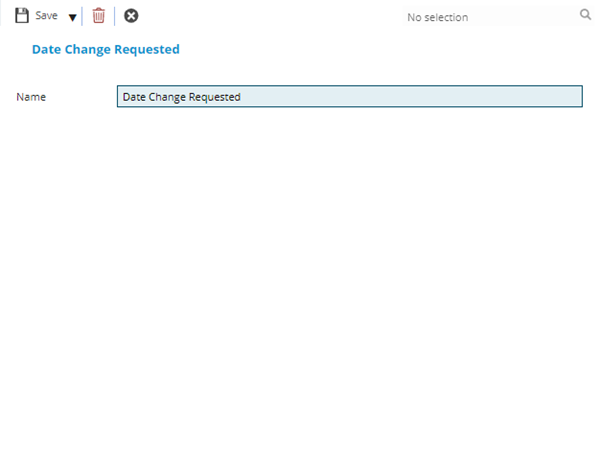Click blank form area below Name field

coord(300,280)
